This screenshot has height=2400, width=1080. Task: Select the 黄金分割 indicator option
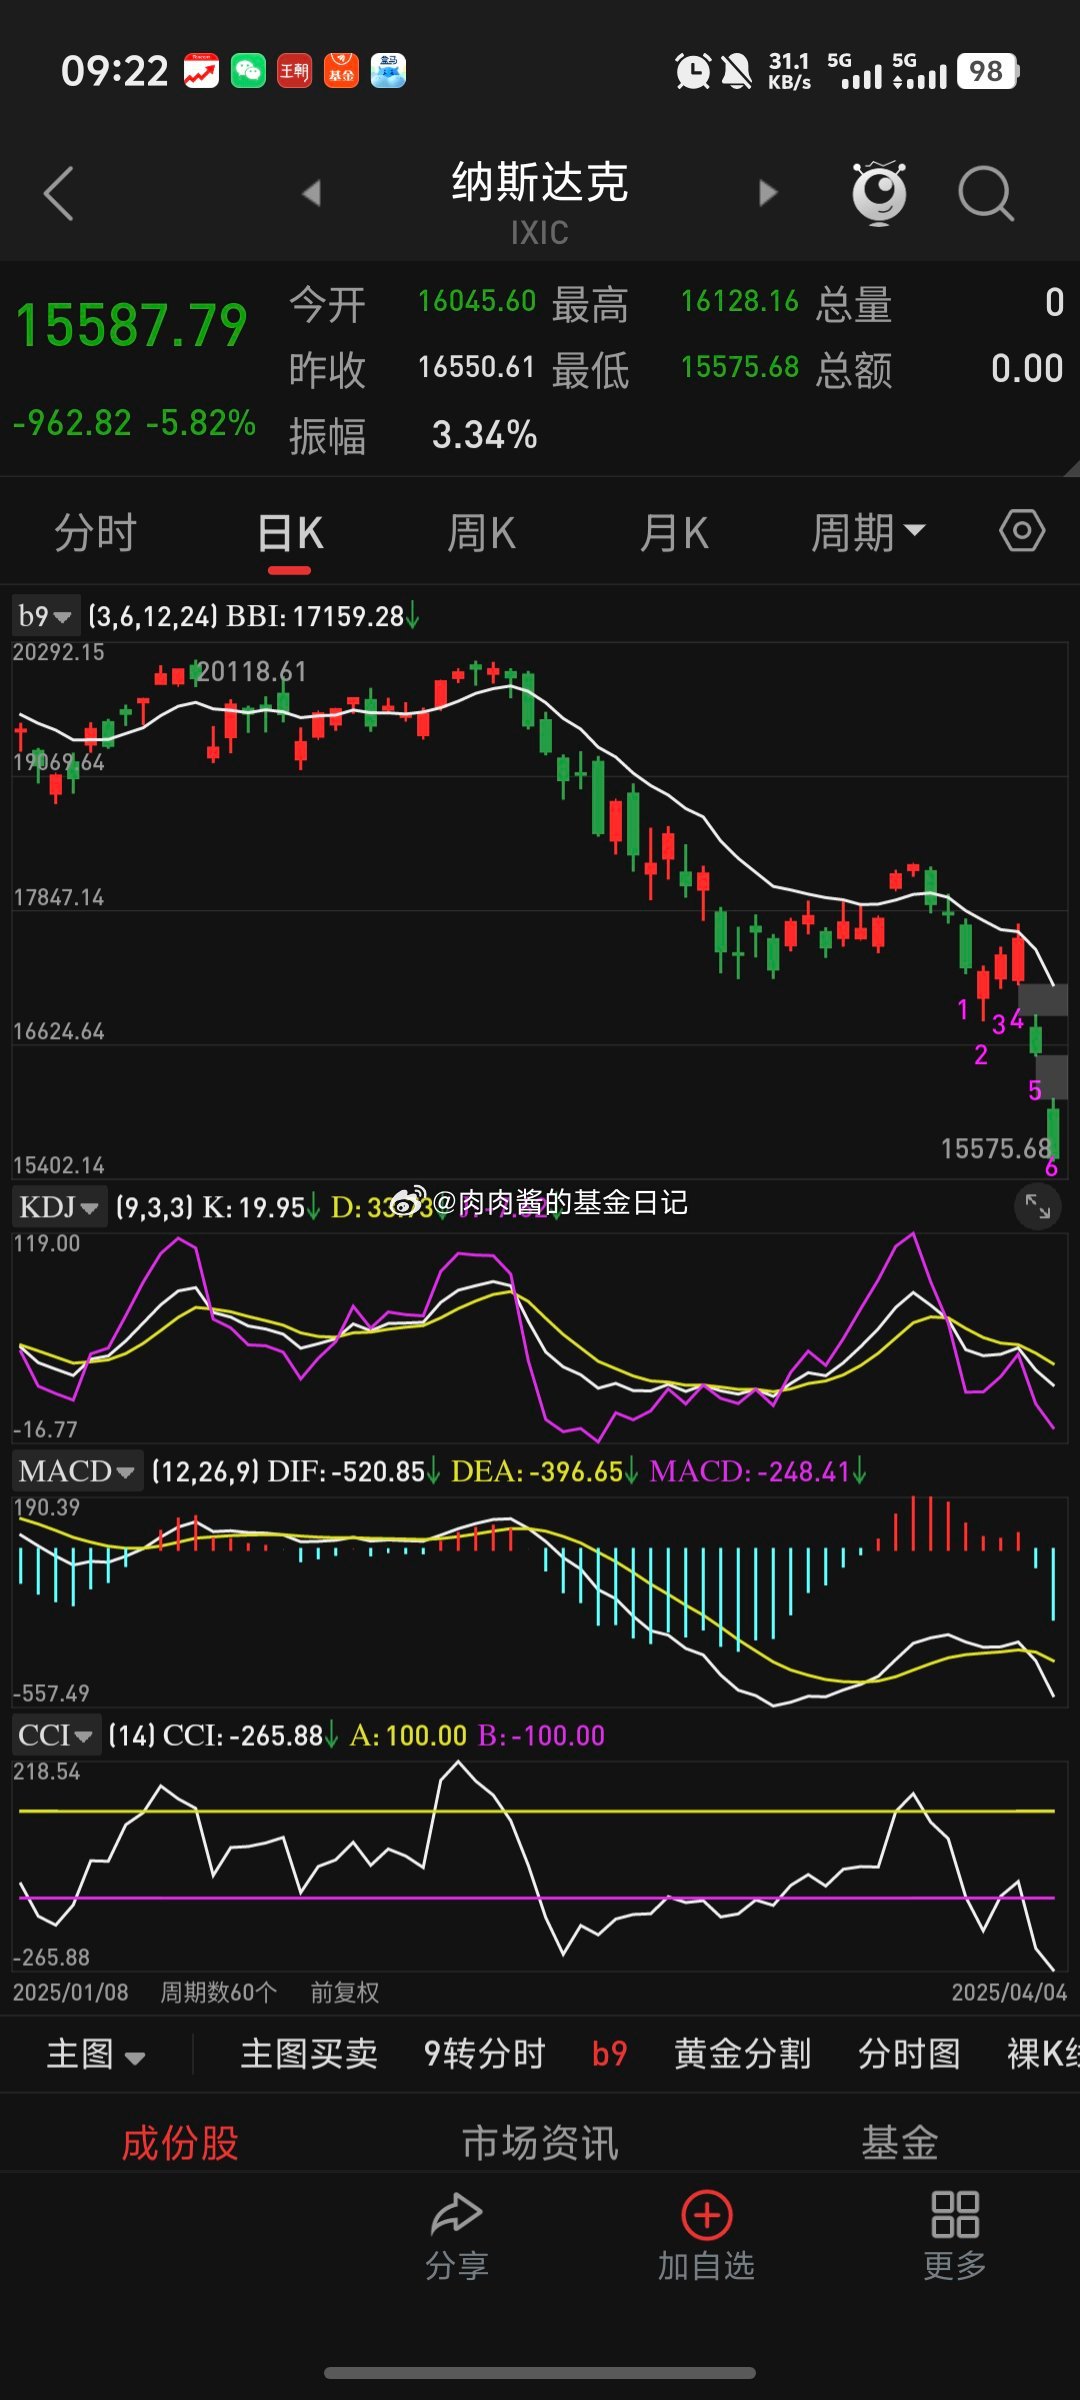[742, 2053]
